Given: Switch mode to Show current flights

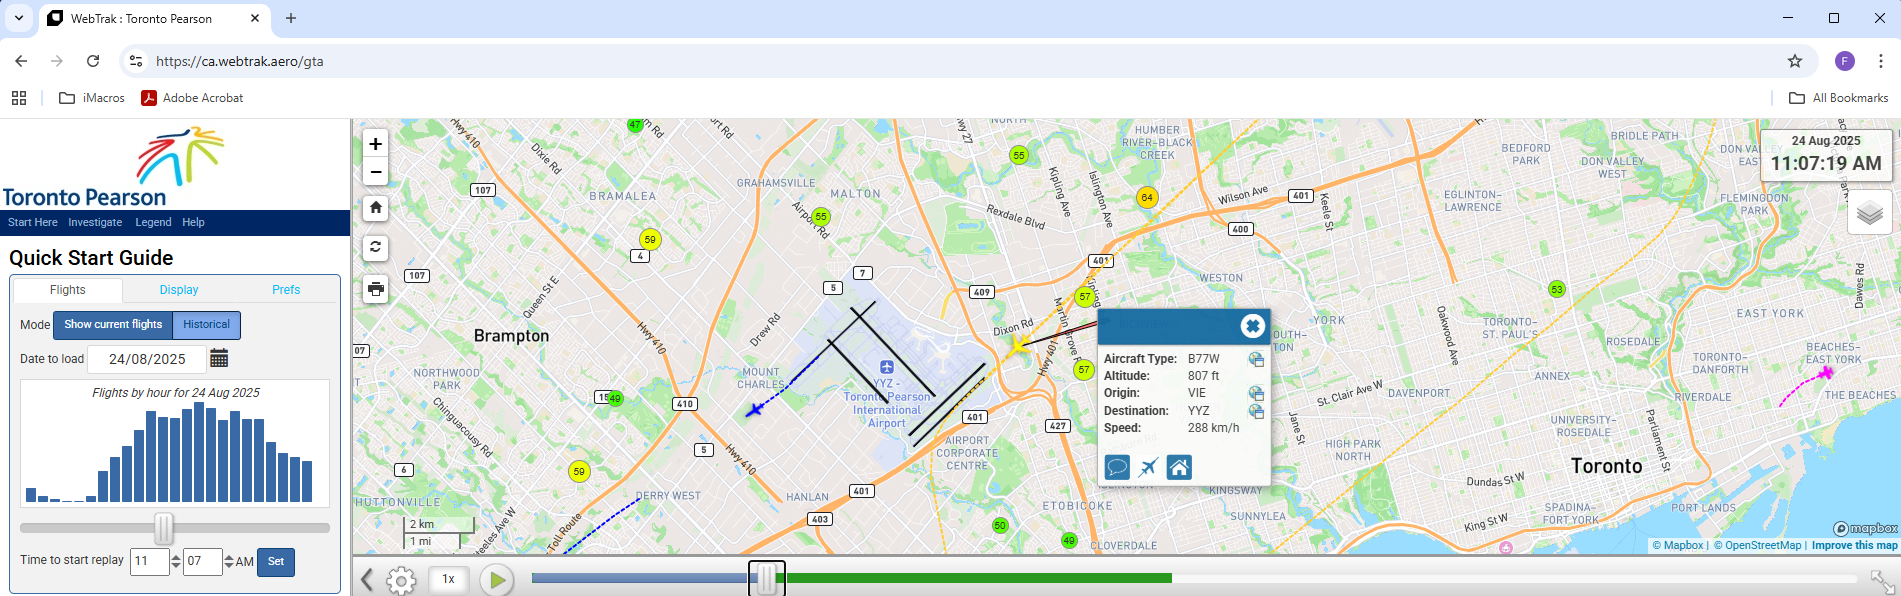Looking at the screenshot, I should 113,325.
